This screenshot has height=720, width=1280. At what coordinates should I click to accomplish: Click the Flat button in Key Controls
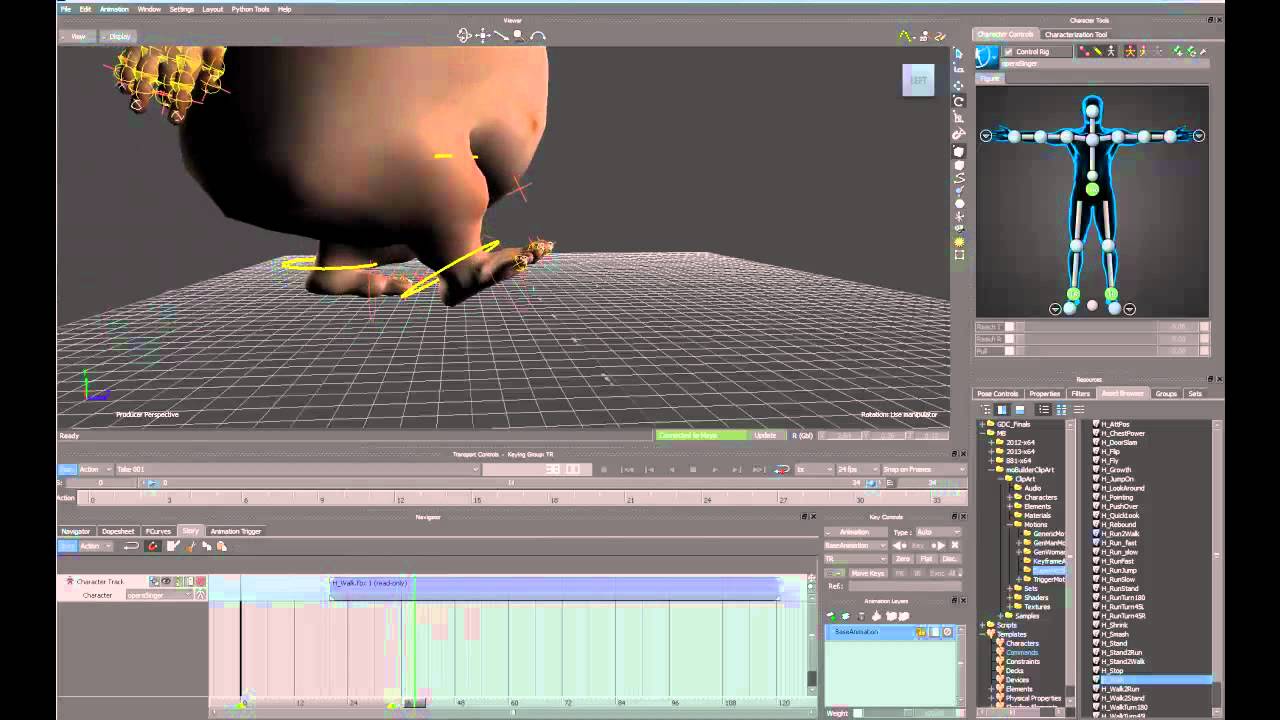(926, 559)
